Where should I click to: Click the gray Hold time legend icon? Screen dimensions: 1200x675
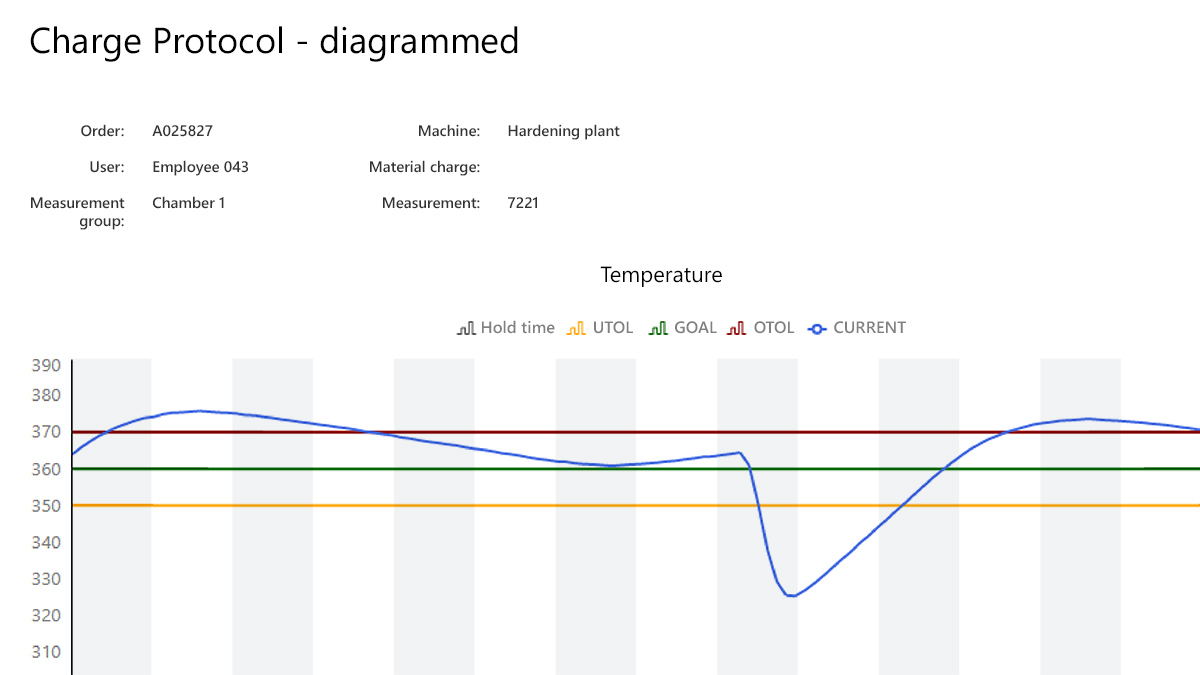(466, 328)
